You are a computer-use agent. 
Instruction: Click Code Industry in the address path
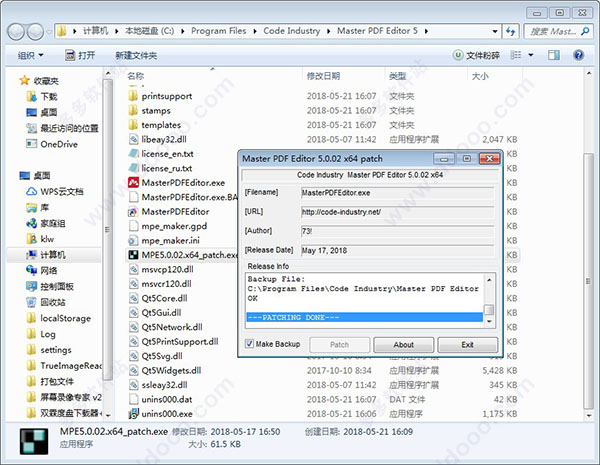pos(292,31)
